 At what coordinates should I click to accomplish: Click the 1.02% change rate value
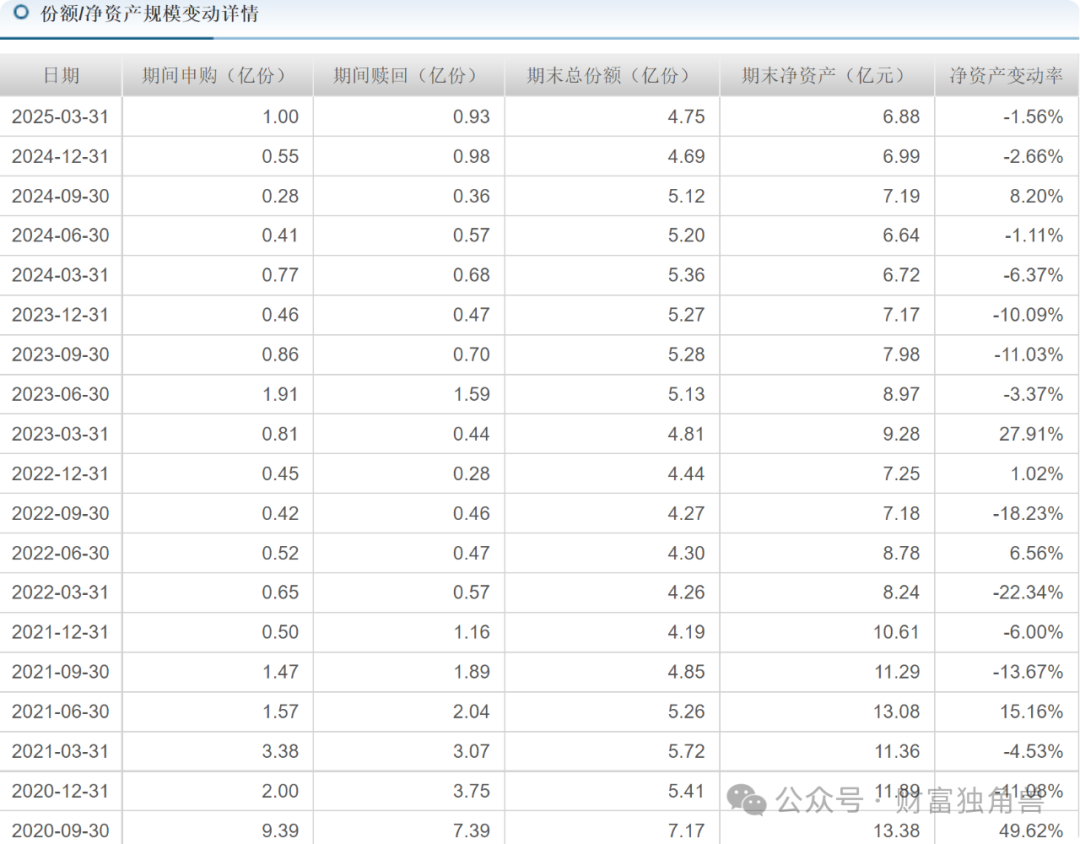tap(1037, 474)
